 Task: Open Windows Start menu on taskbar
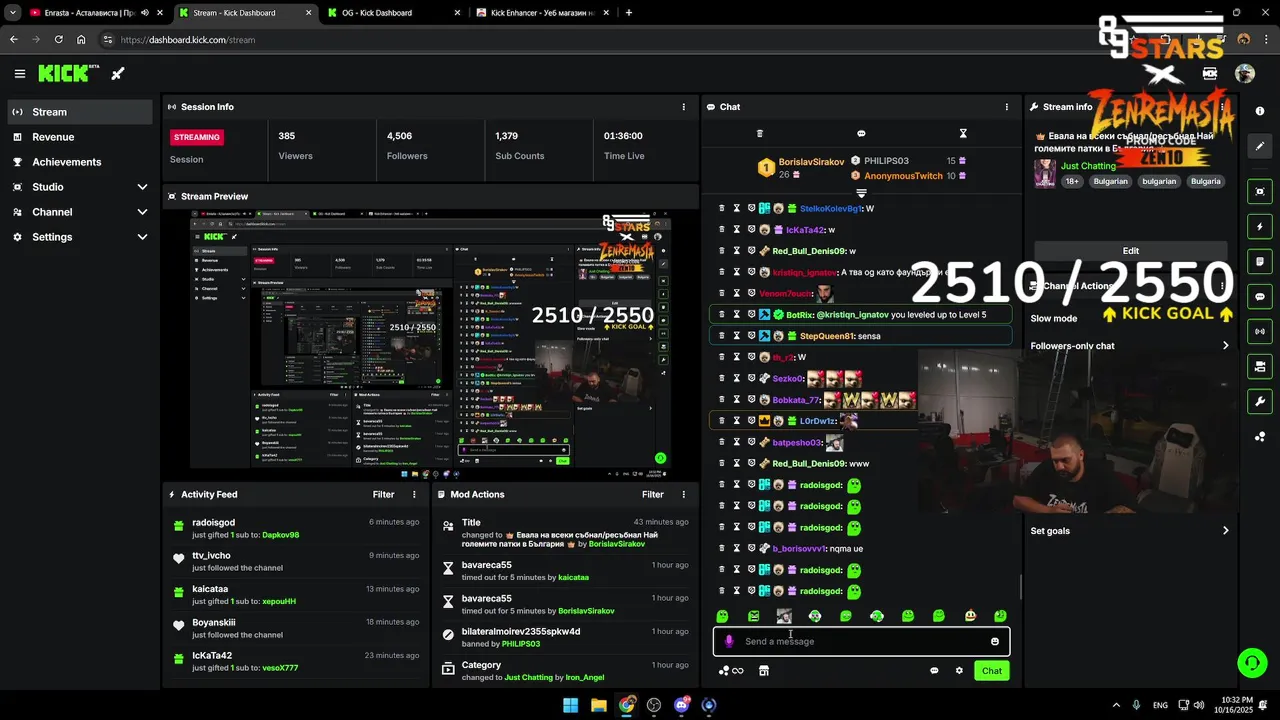coord(570,705)
